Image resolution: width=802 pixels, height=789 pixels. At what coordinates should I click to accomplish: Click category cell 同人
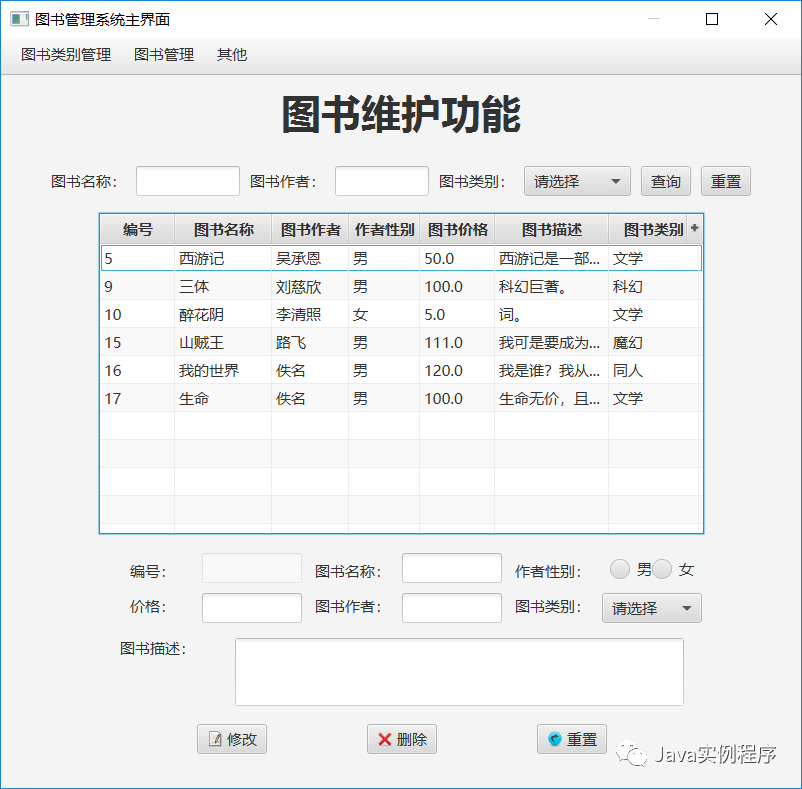click(654, 371)
